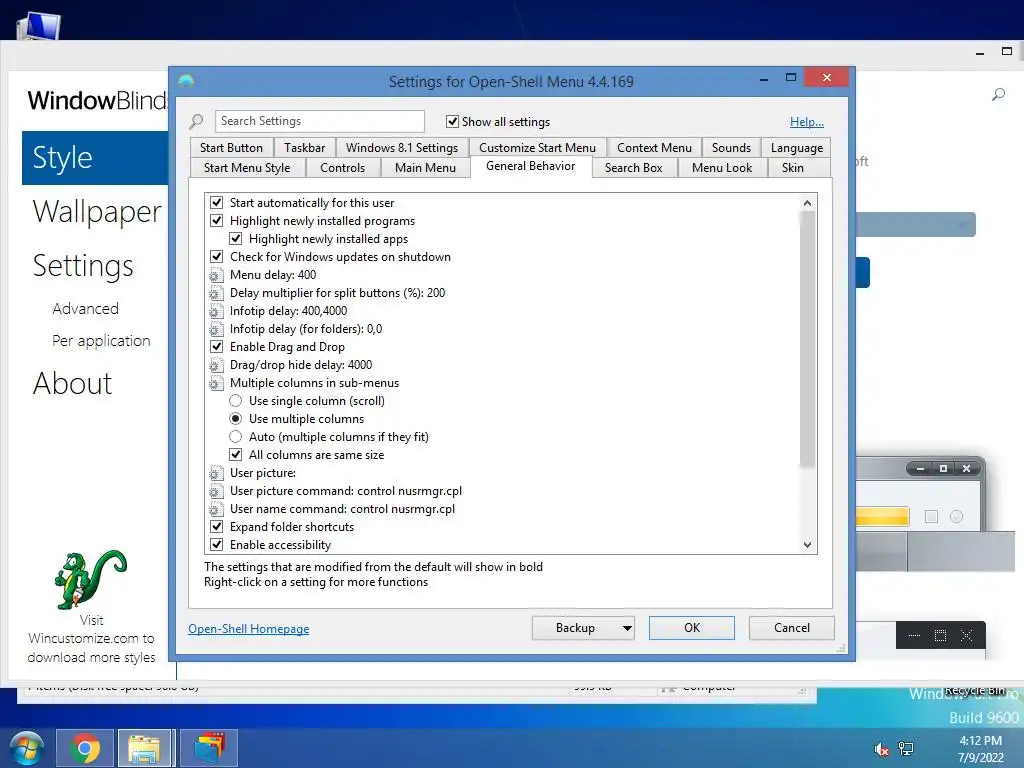Image resolution: width=1024 pixels, height=768 pixels.
Task: Click the network tray icon
Action: click(906, 749)
